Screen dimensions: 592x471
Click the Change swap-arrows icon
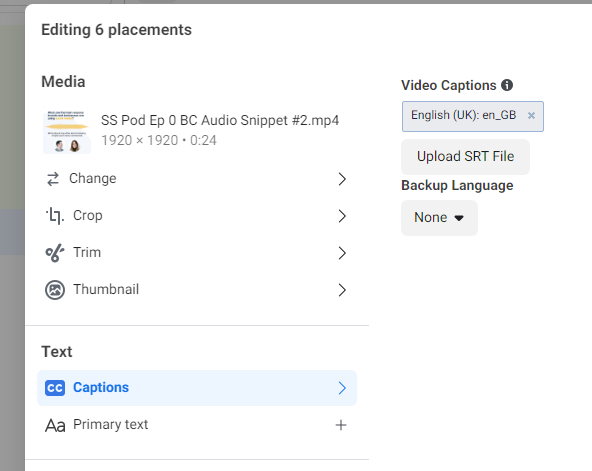[x=53, y=179]
